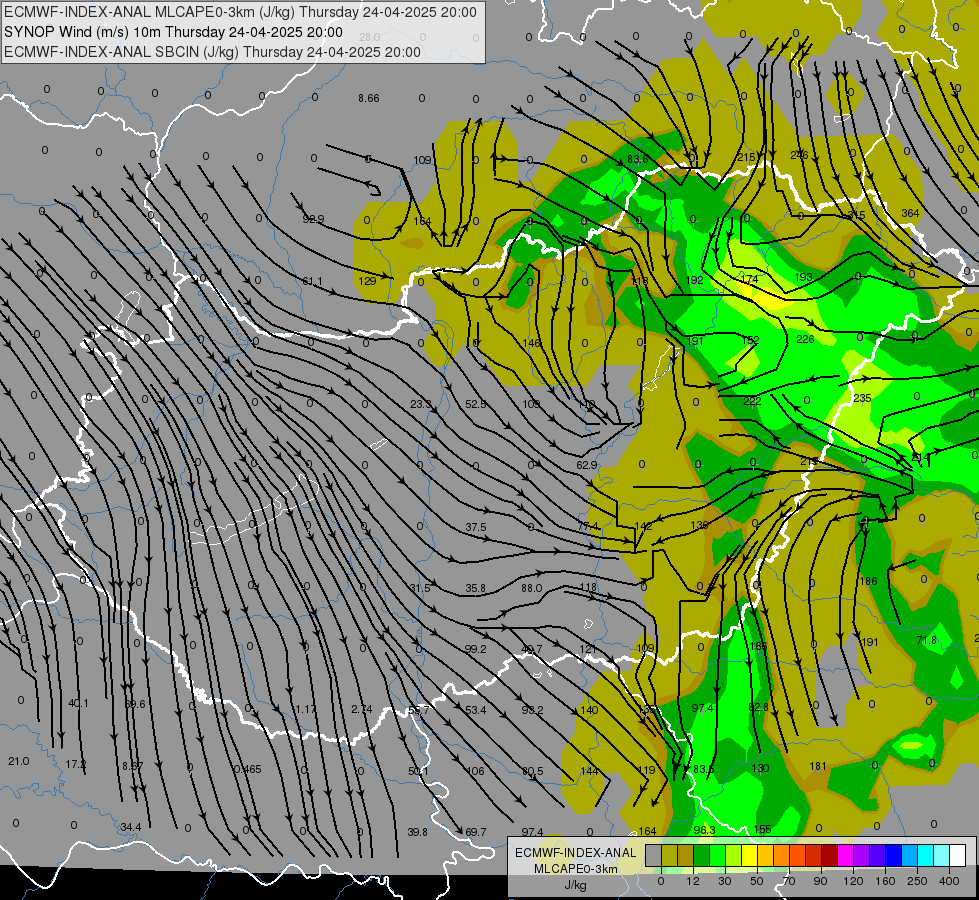Viewport: 979px width, 900px height.
Task: Click the 39.8 value on the map
Action: point(418,832)
